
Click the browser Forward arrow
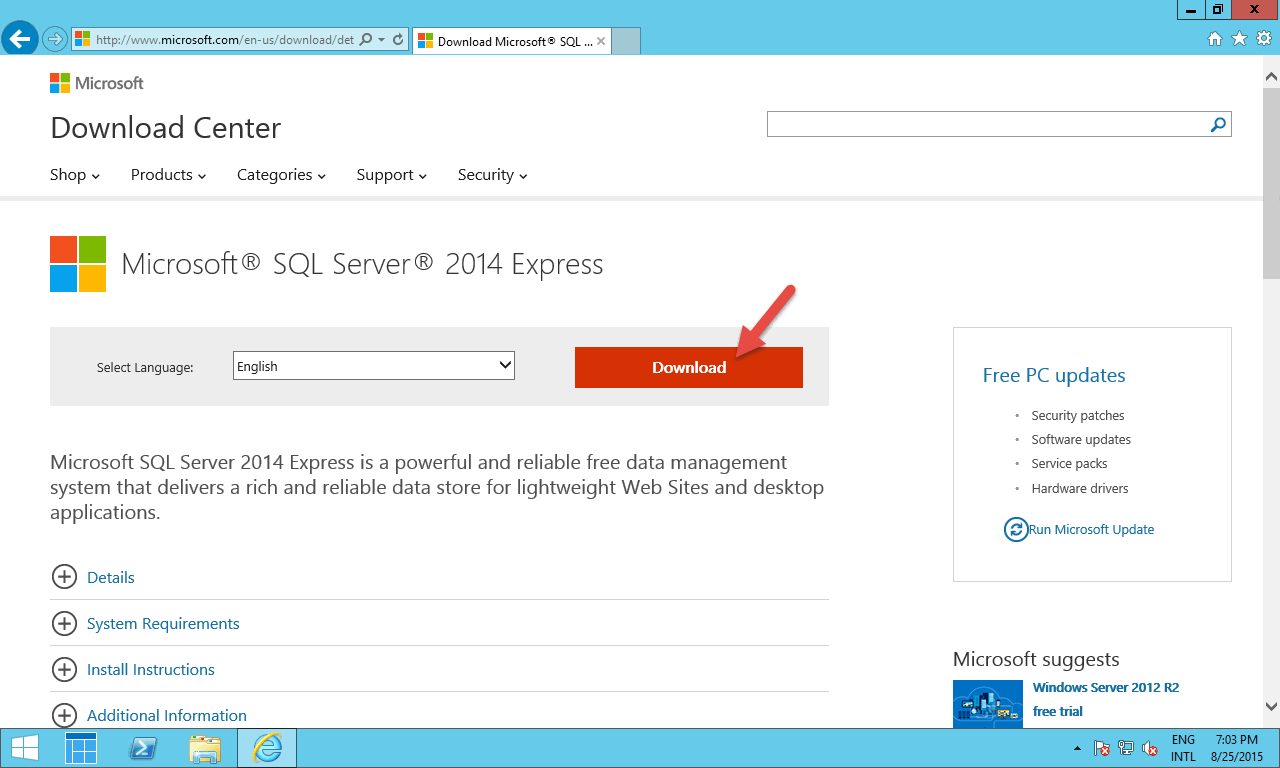click(x=54, y=40)
